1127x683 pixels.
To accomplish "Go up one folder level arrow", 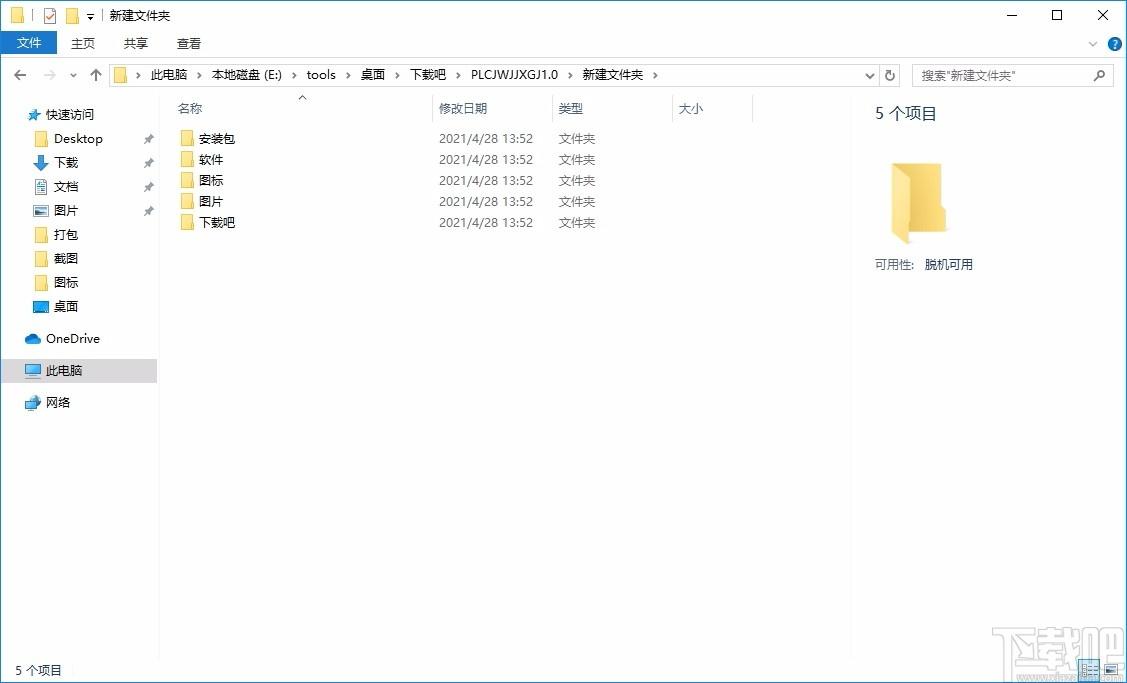I will tap(96, 75).
